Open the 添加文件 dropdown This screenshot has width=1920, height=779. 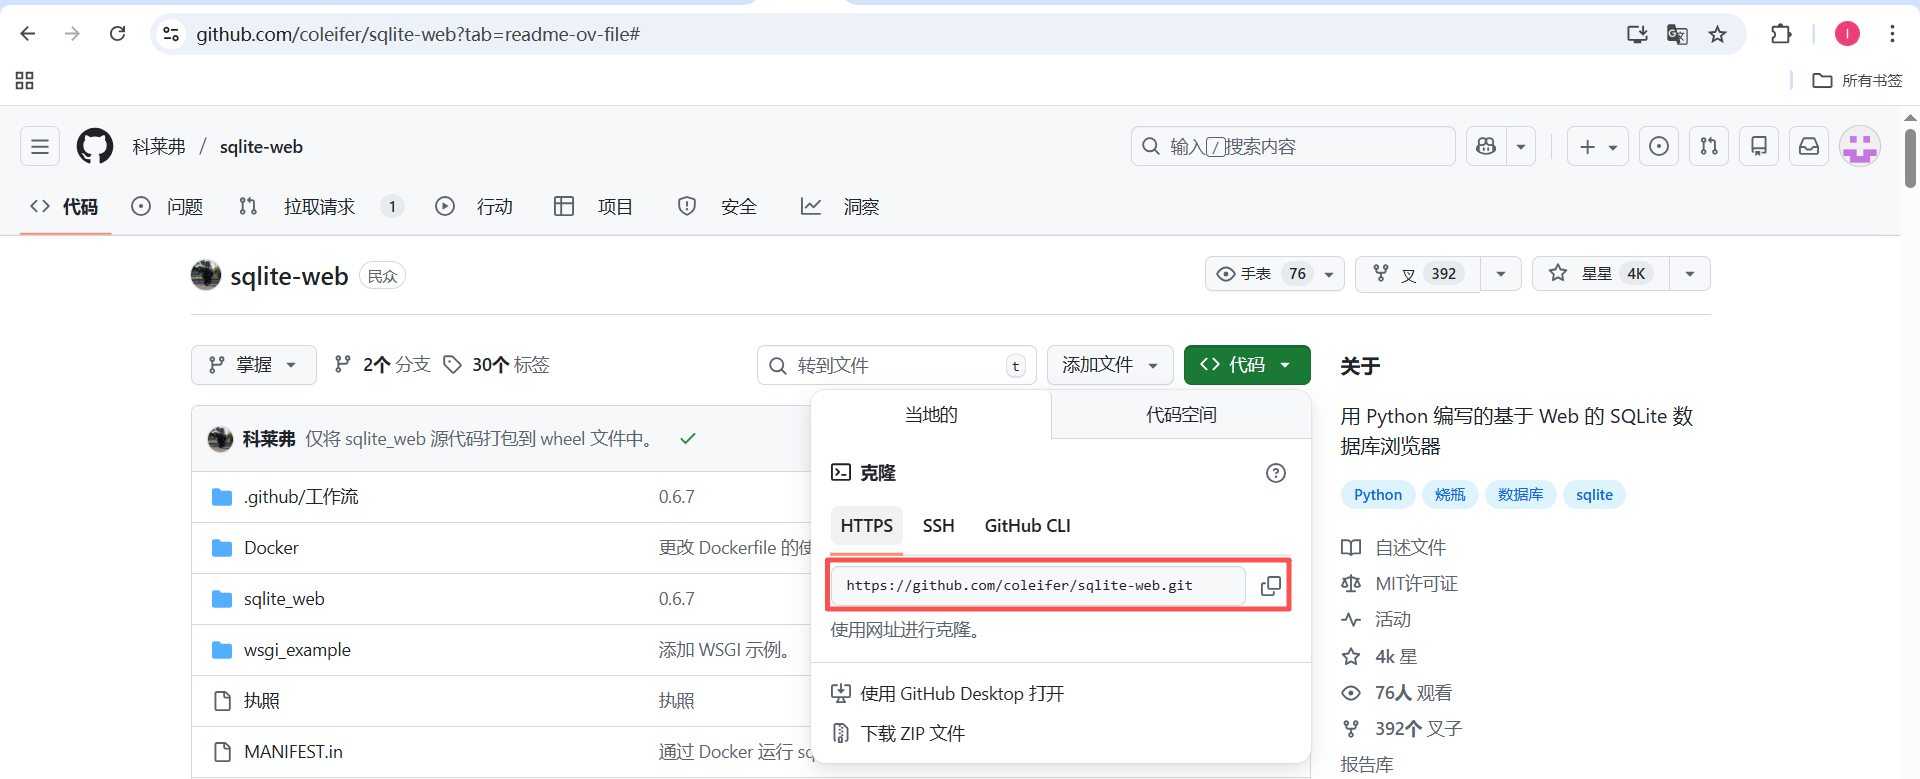1110,365
